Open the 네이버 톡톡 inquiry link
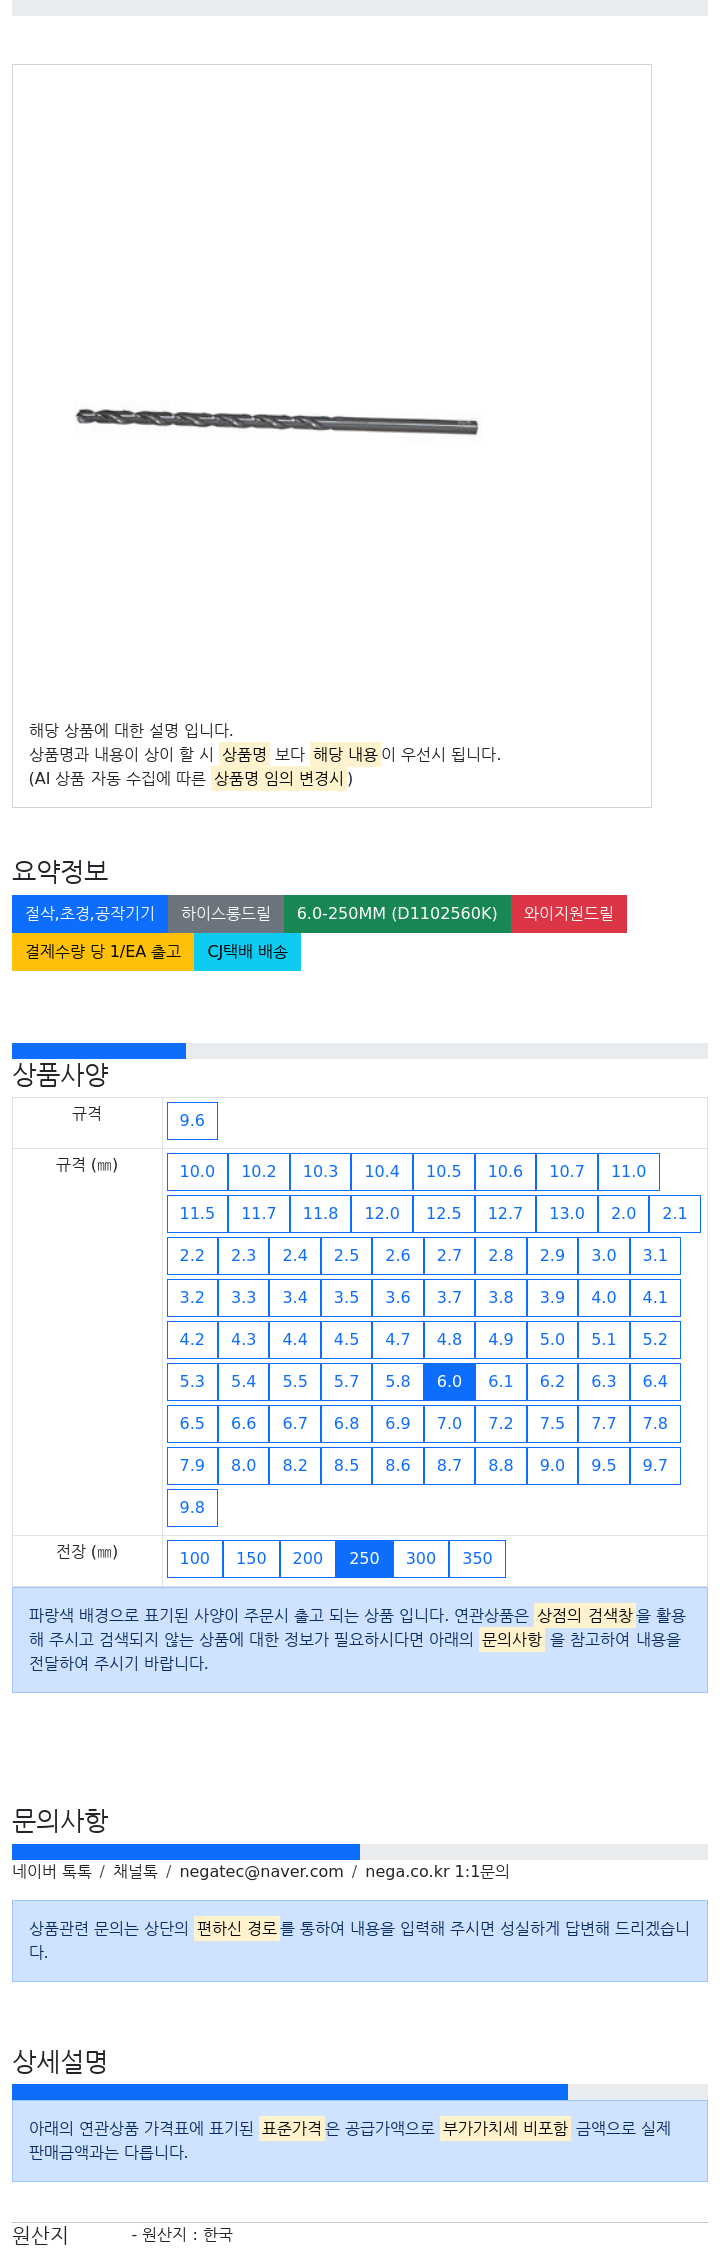 (52, 1872)
